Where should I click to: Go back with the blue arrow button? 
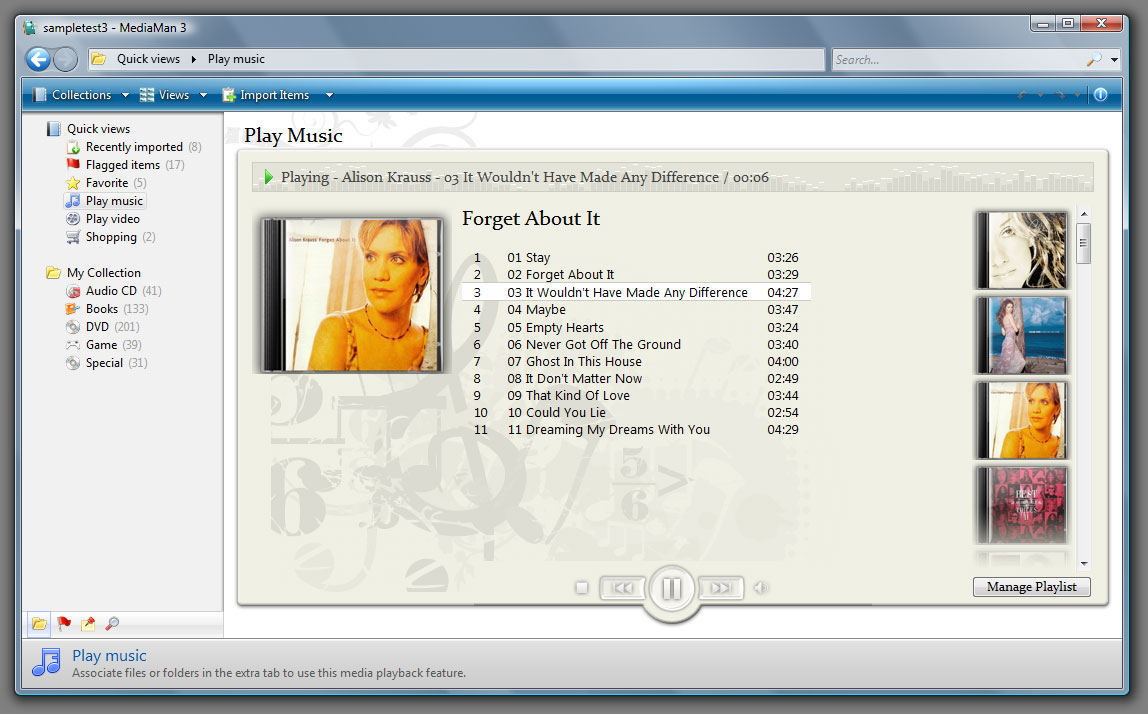(x=38, y=59)
